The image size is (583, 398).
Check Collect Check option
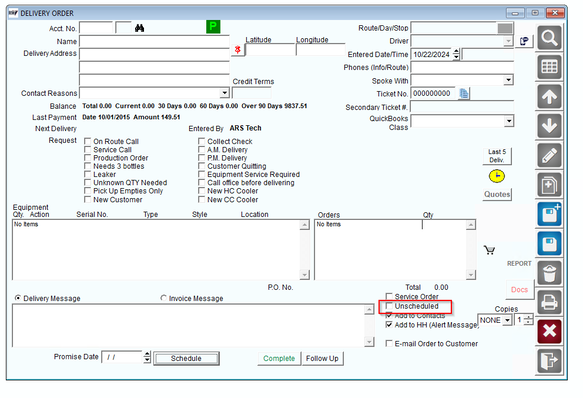pos(202,141)
